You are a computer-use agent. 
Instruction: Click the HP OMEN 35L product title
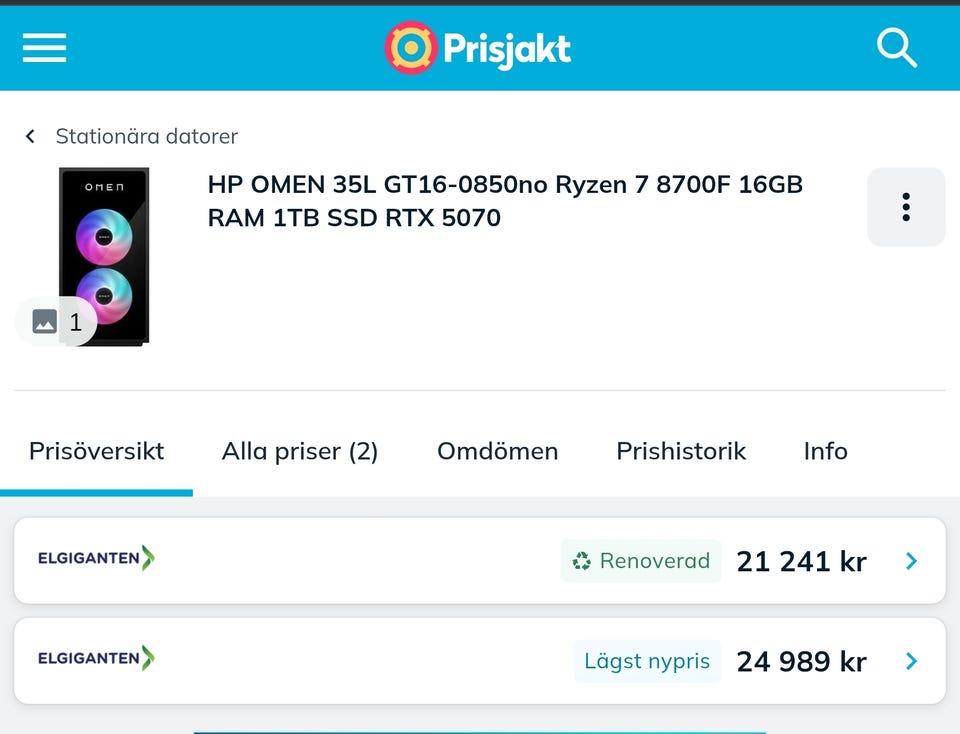coord(505,200)
